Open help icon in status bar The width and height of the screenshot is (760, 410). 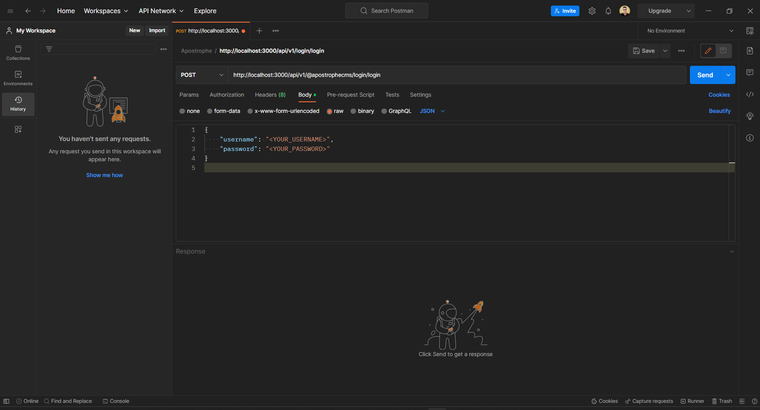(754, 401)
